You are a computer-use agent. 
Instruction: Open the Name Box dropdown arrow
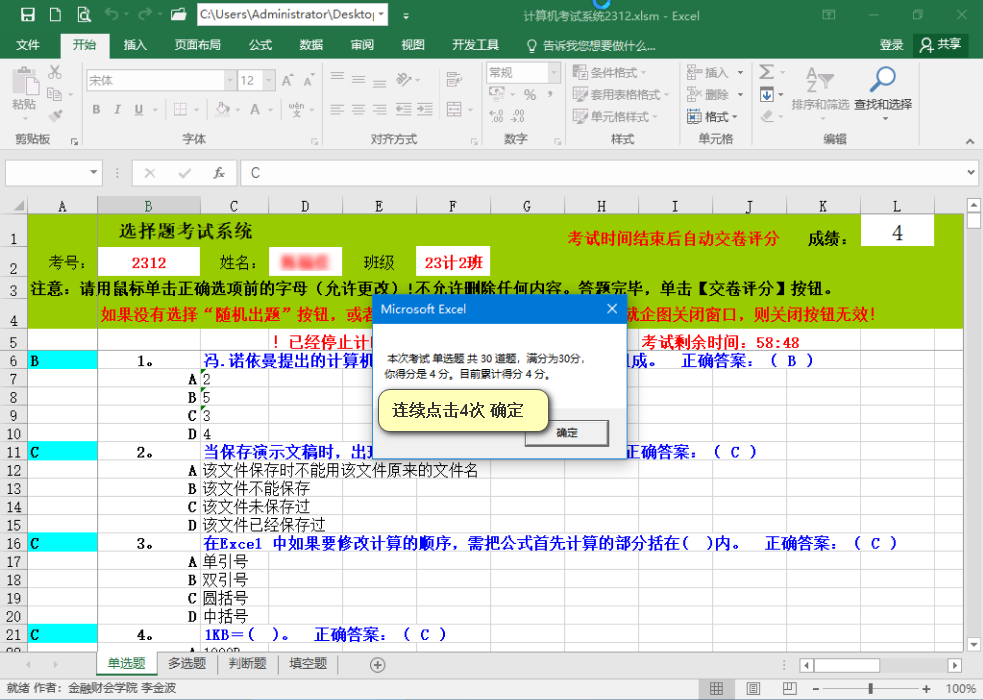pyautogui.click(x=93, y=172)
